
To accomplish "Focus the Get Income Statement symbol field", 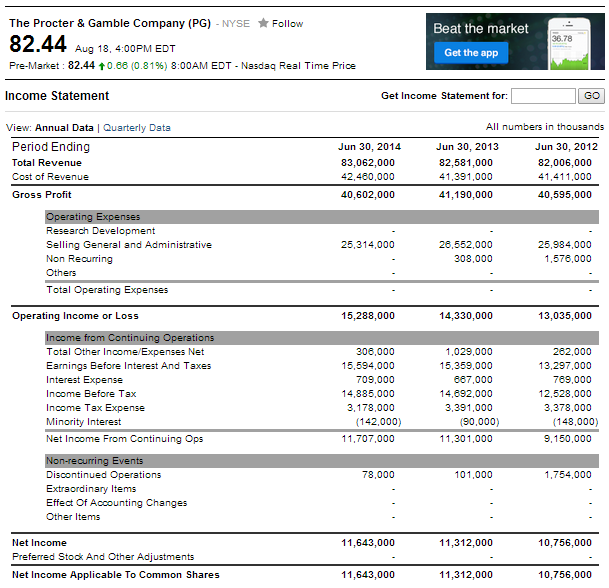I will coord(543,96).
